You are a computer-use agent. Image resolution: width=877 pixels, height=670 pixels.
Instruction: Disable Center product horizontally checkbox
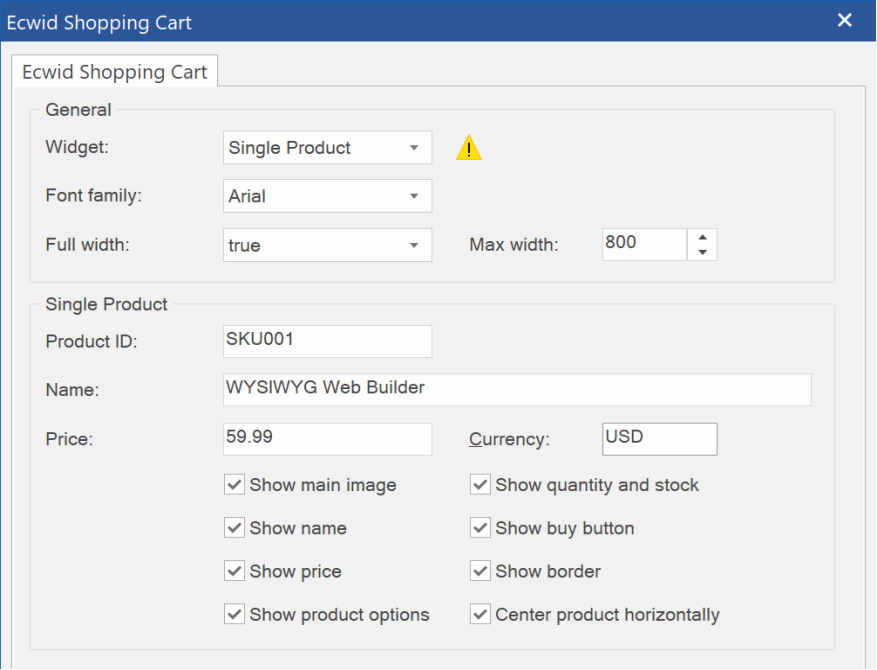[x=481, y=614]
